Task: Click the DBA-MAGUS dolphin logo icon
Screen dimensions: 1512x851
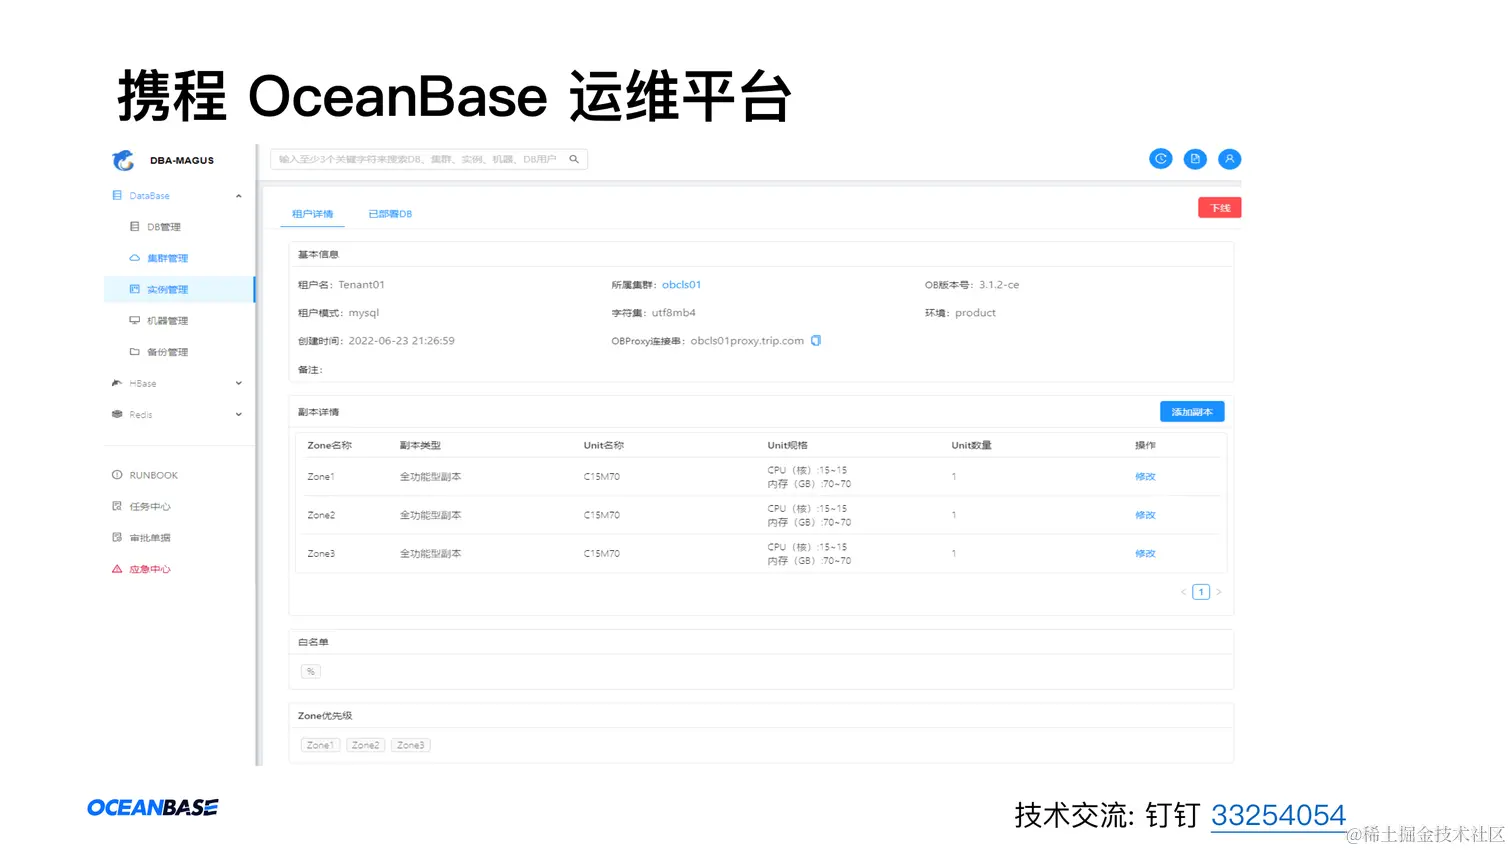Action: pos(123,160)
